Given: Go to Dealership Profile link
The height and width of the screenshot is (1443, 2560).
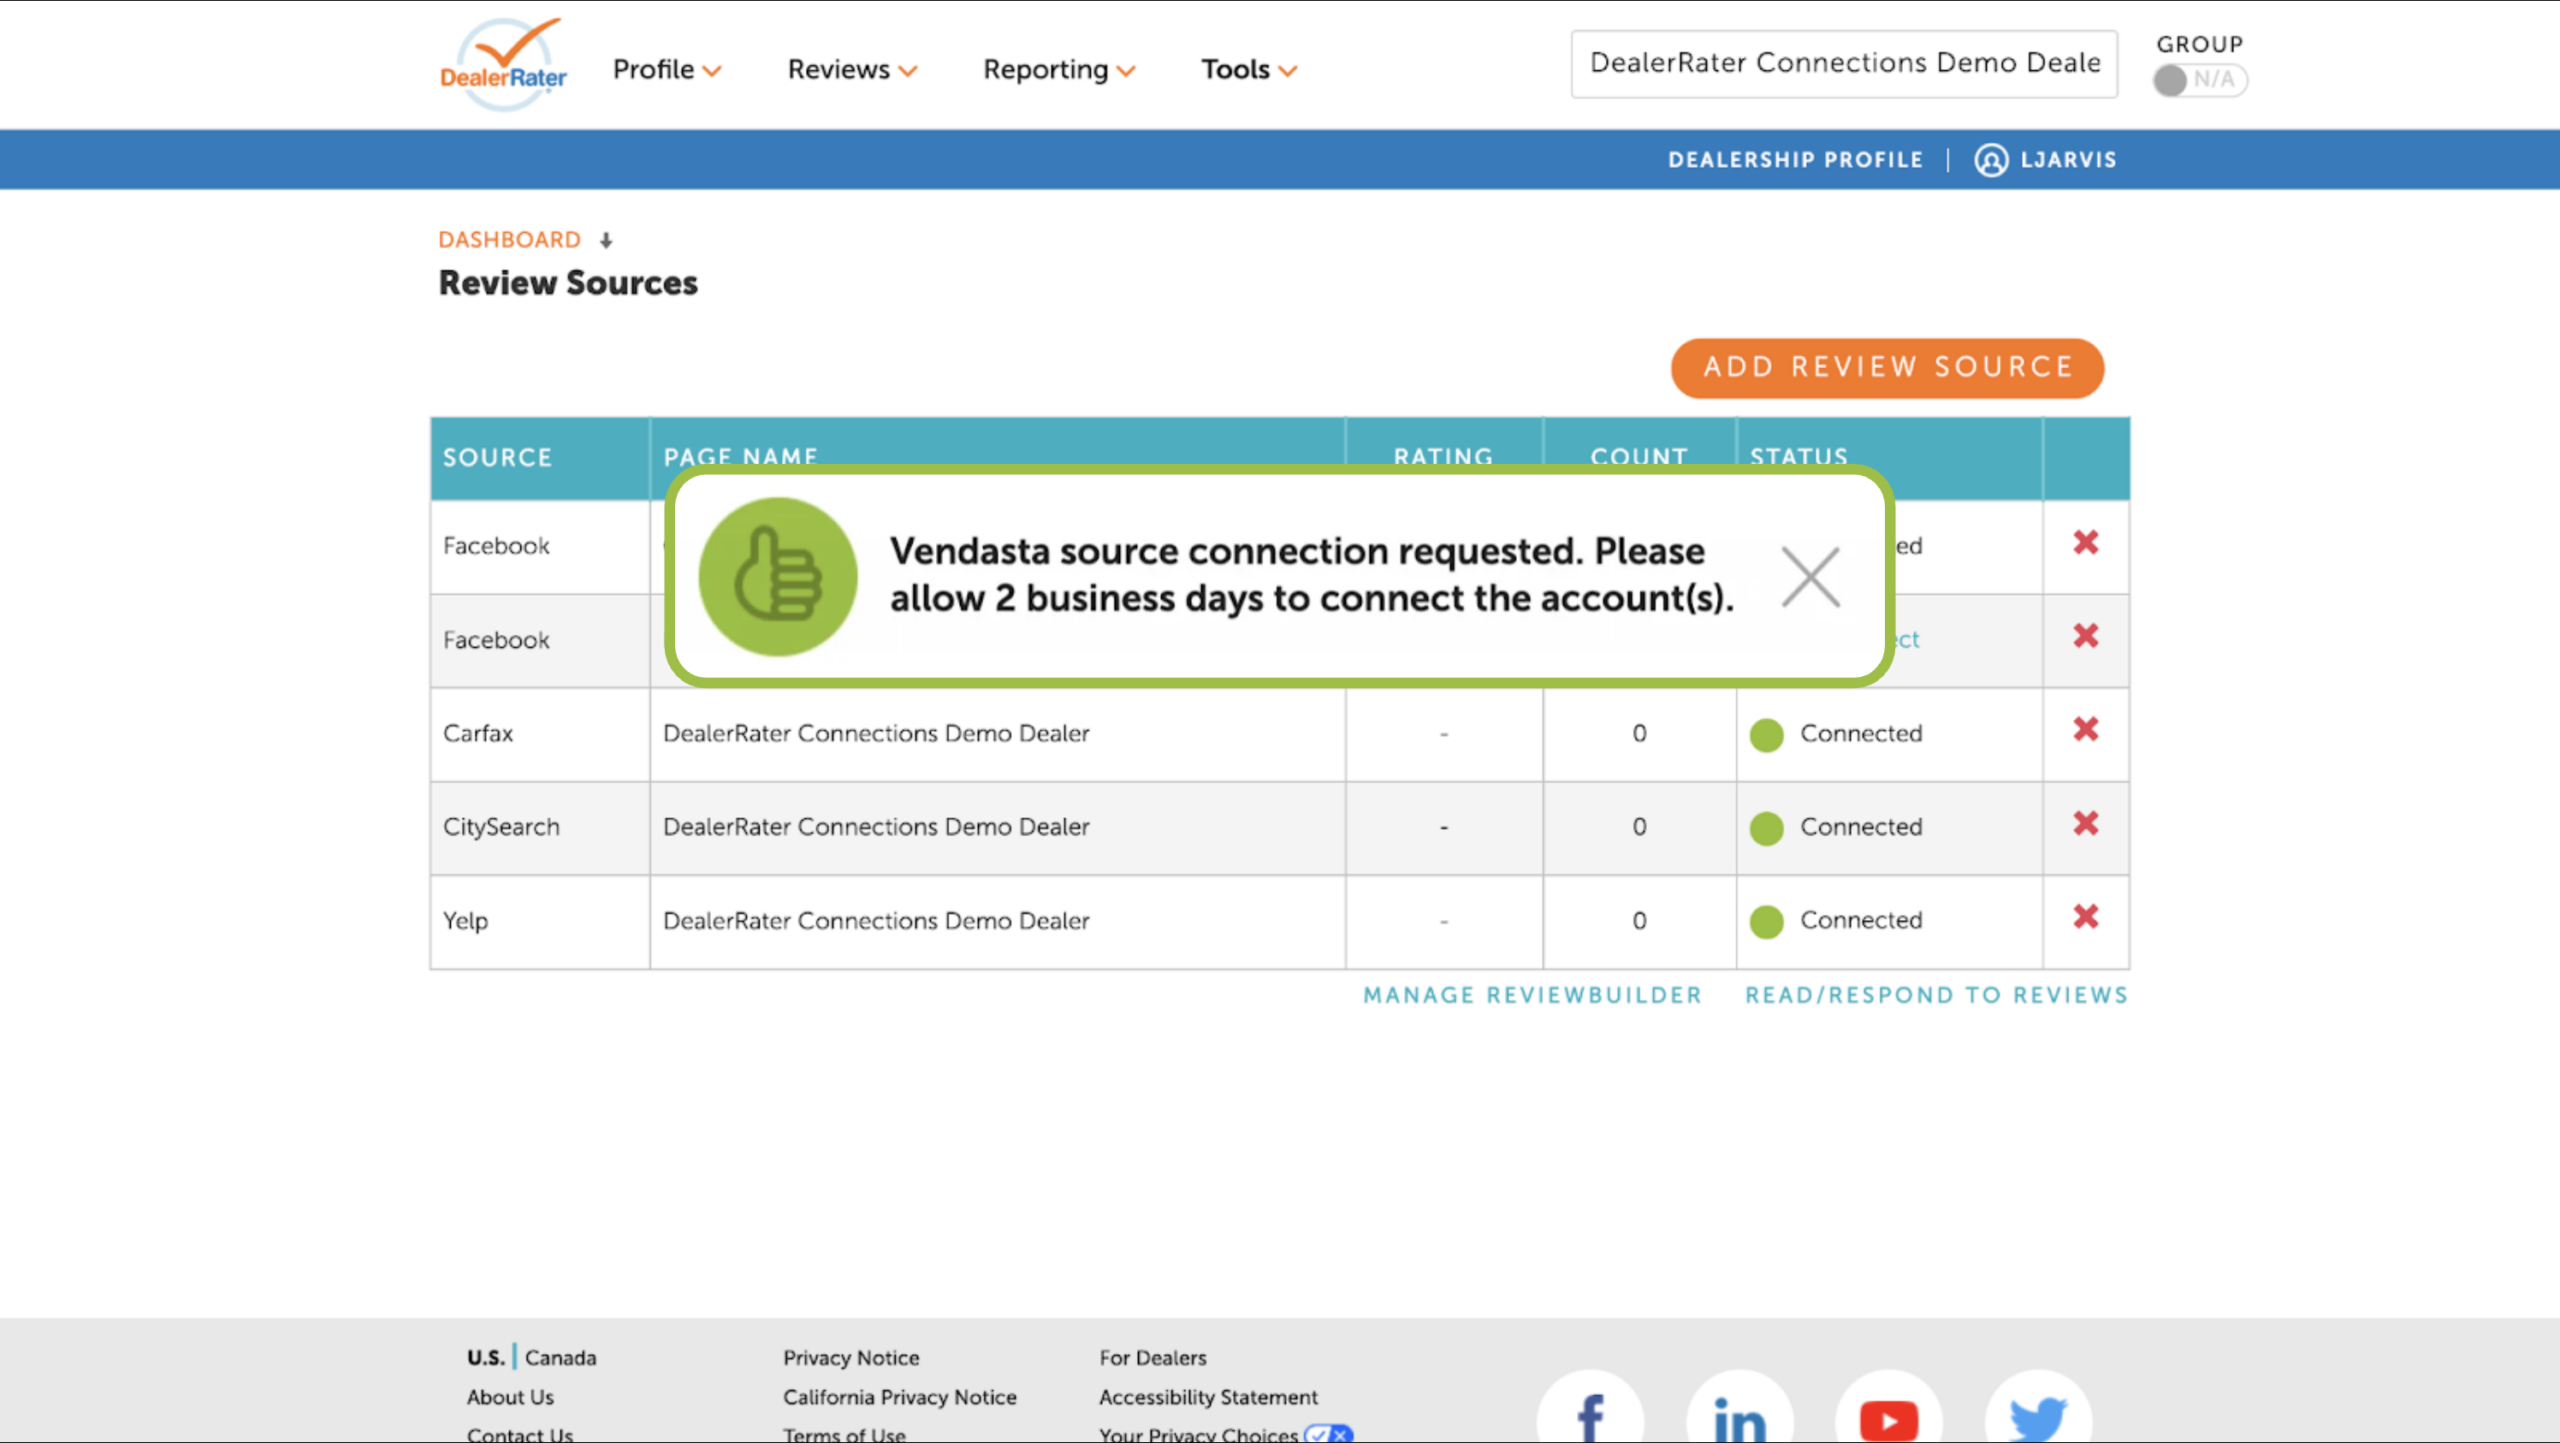Looking at the screenshot, I should point(1795,160).
